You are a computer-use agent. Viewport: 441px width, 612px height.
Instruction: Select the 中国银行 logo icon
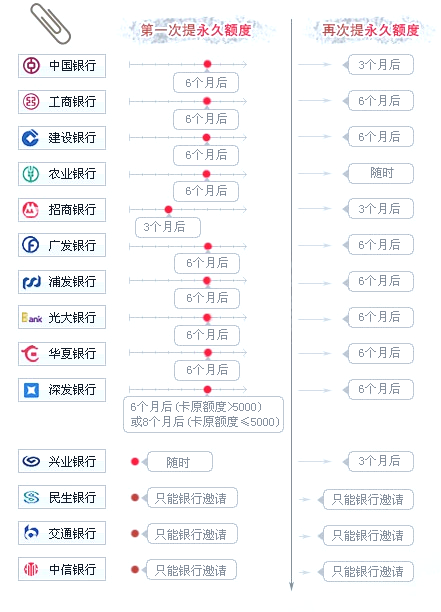tap(31, 66)
